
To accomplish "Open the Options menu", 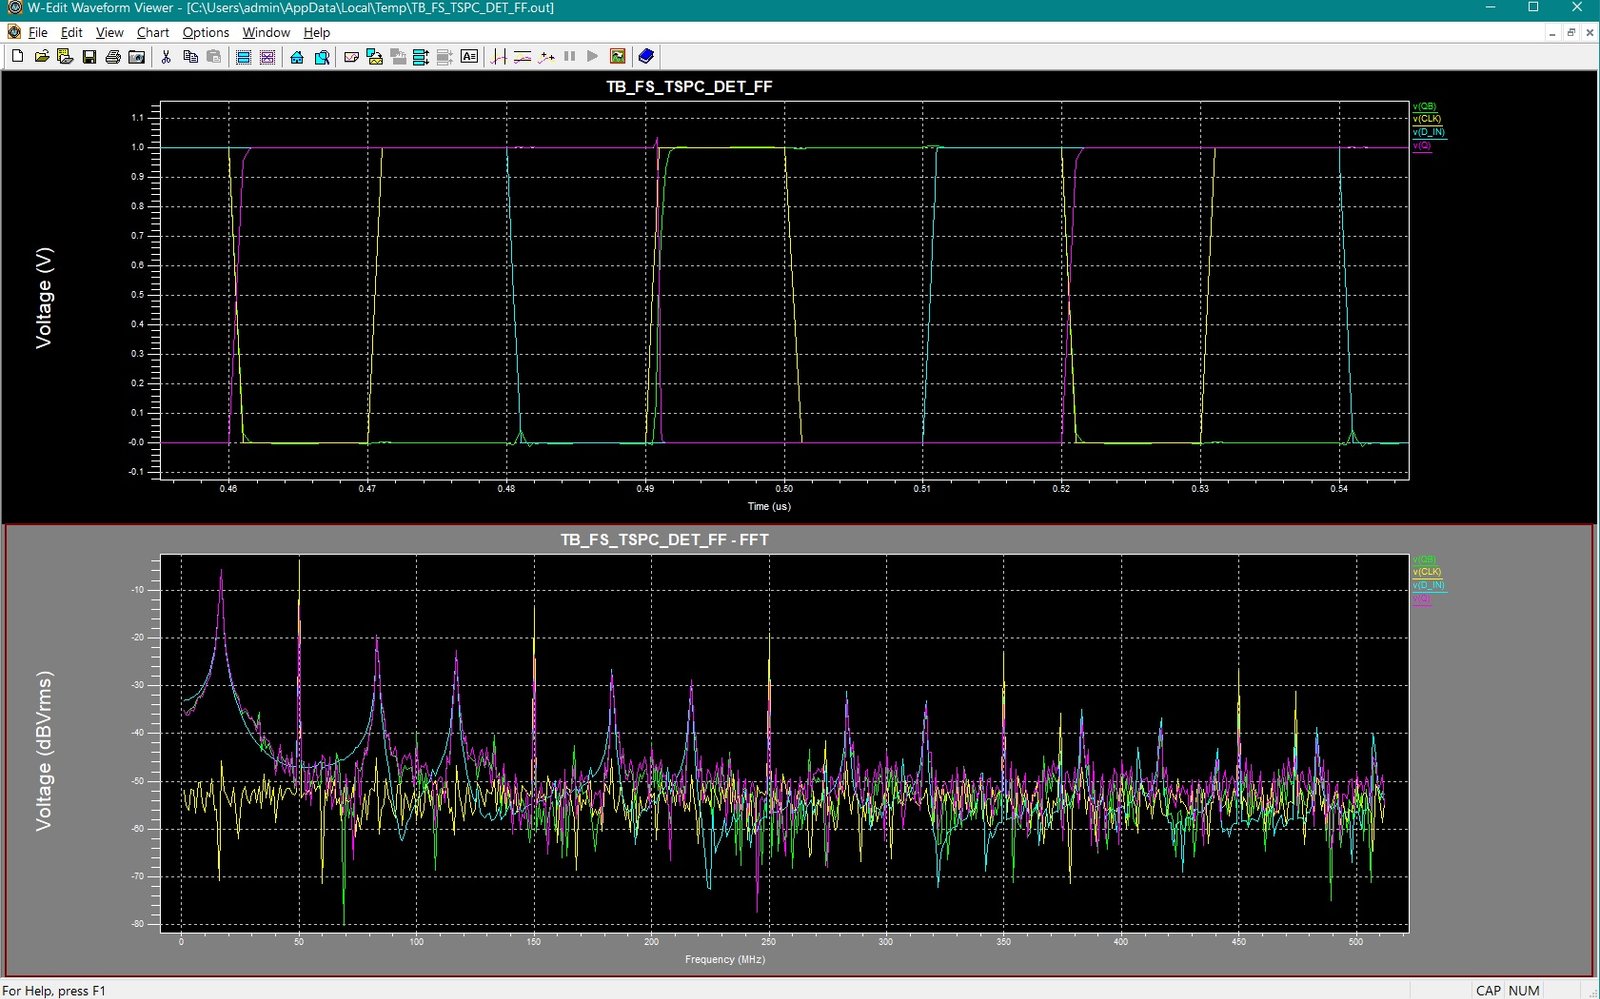I will point(205,32).
